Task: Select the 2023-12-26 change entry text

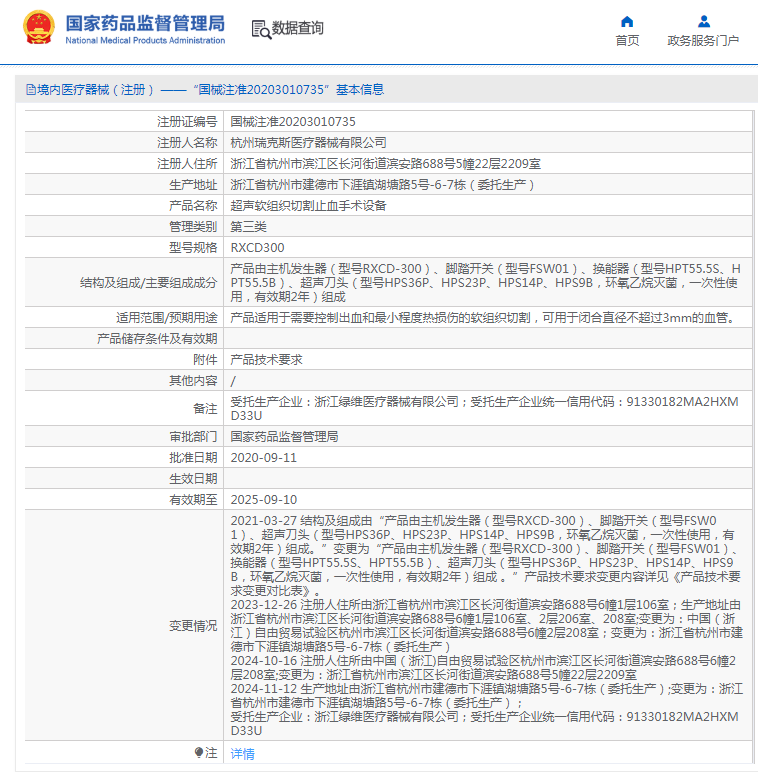Action: [x=486, y=625]
